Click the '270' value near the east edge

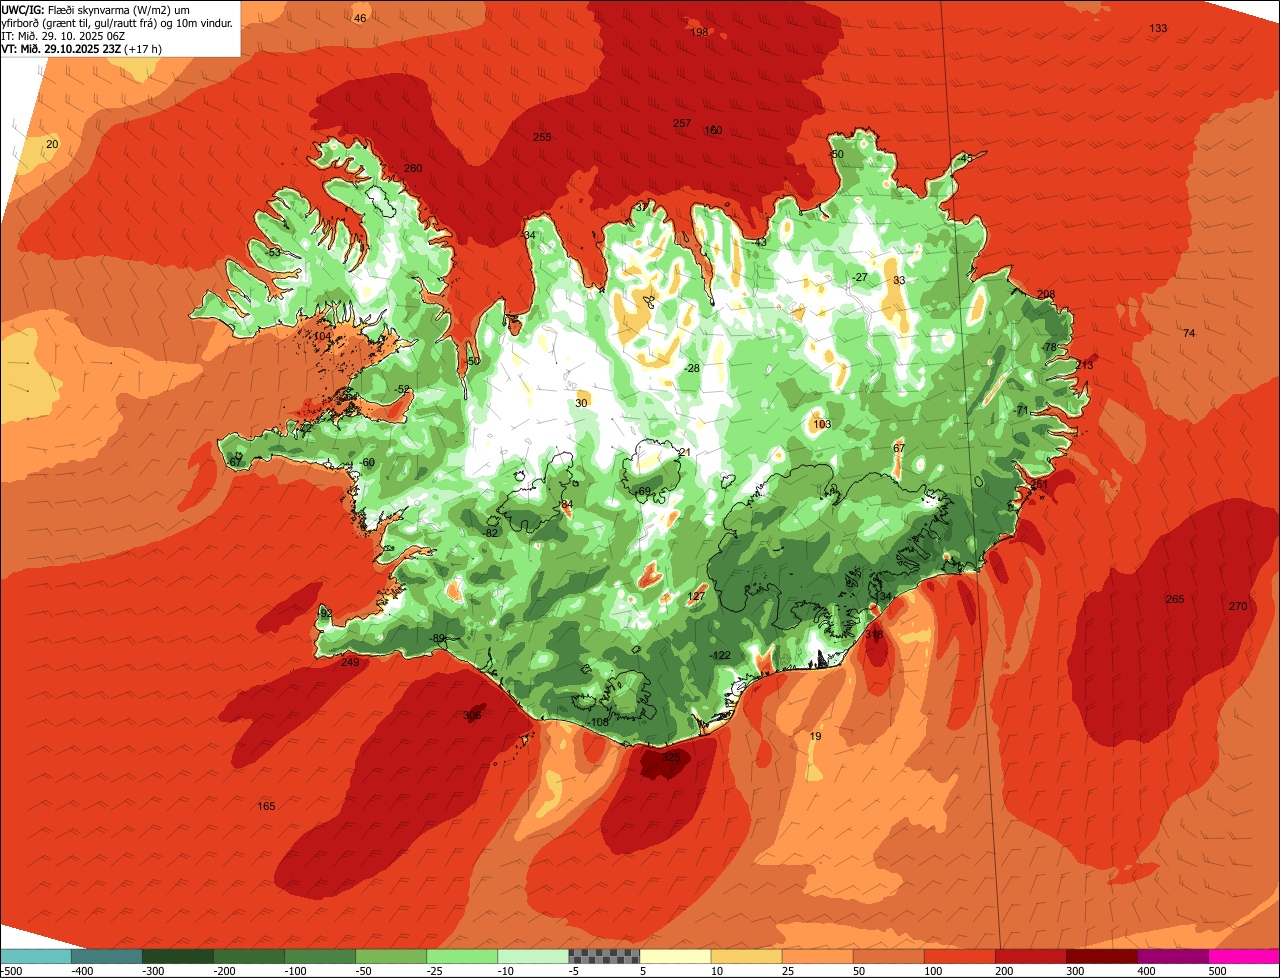[x=1238, y=606]
